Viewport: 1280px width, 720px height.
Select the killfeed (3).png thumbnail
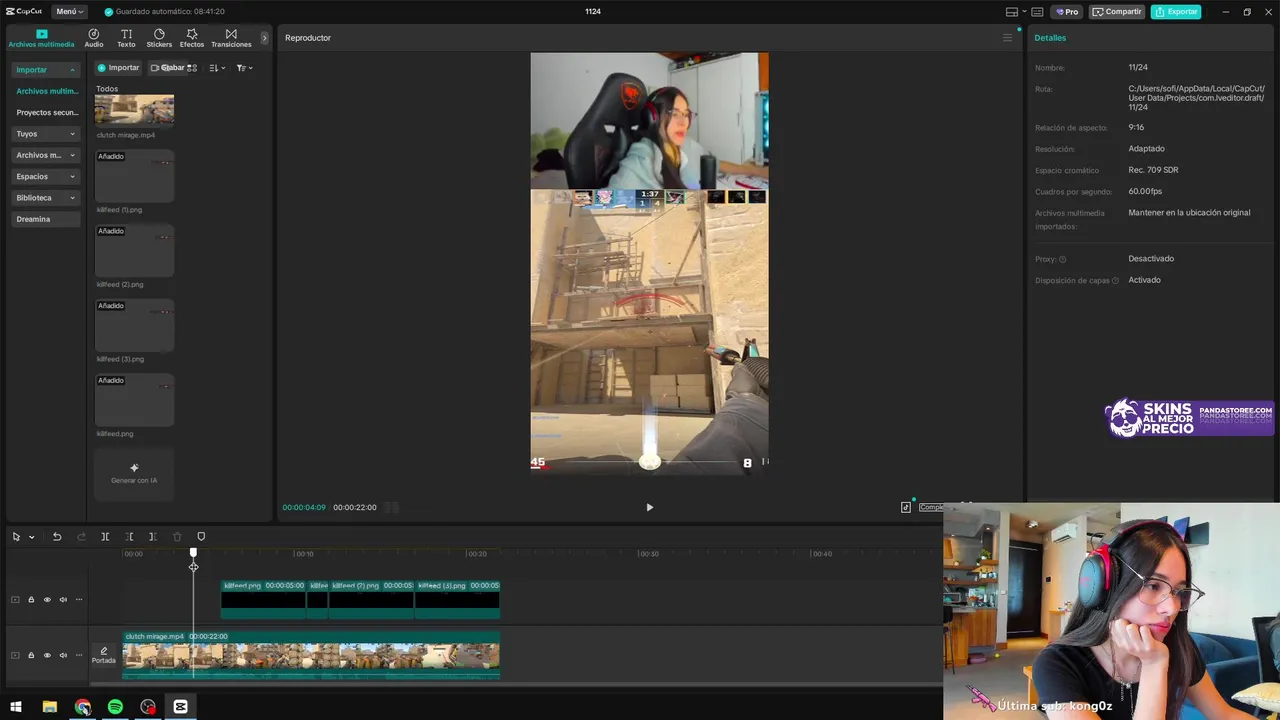coord(134,325)
